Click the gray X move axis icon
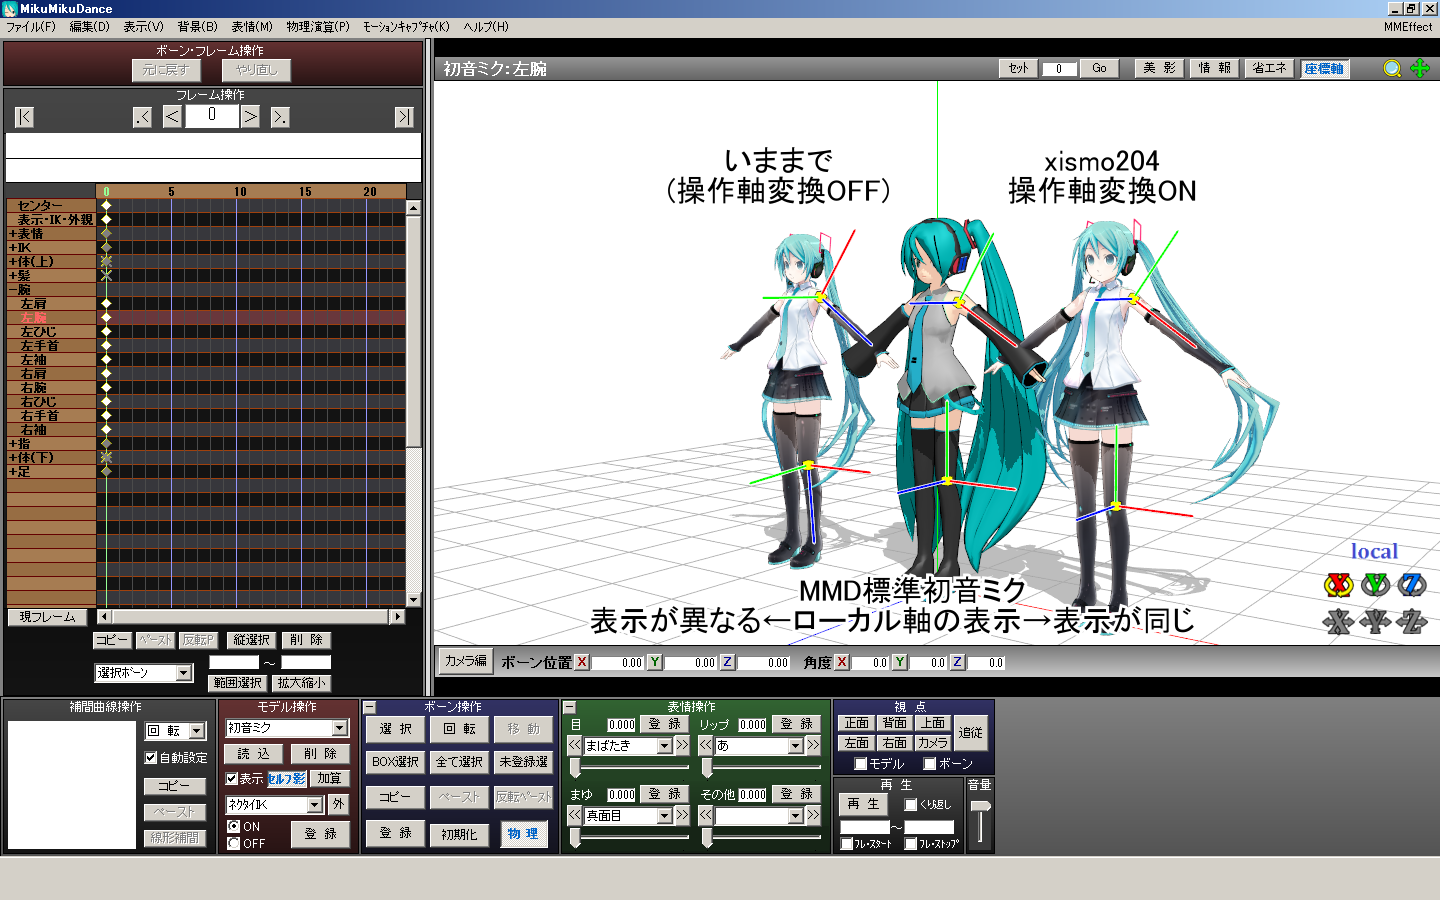 tap(1338, 622)
